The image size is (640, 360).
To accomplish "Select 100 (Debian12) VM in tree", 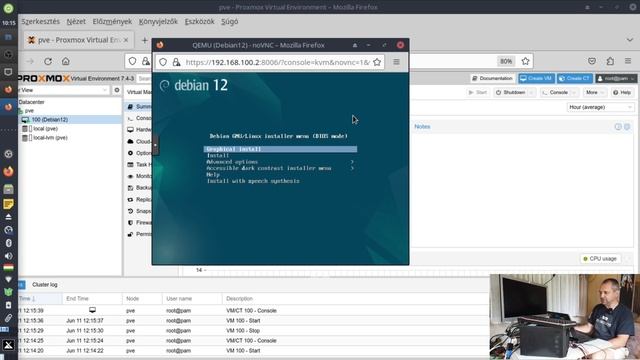I will [x=50, y=120].
